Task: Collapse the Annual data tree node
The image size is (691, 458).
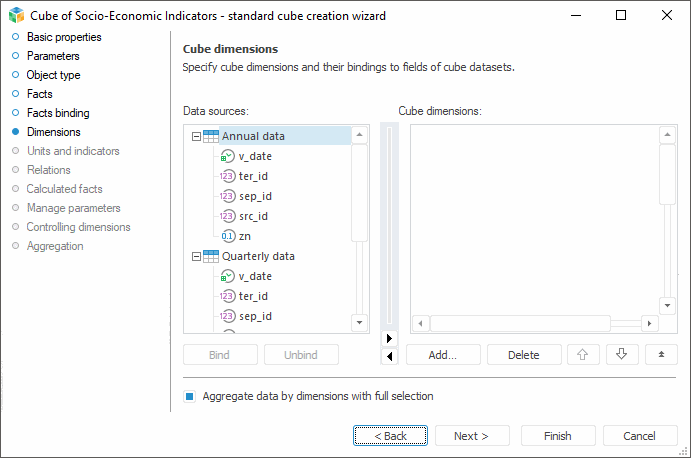Action: (x=196, y=136)
